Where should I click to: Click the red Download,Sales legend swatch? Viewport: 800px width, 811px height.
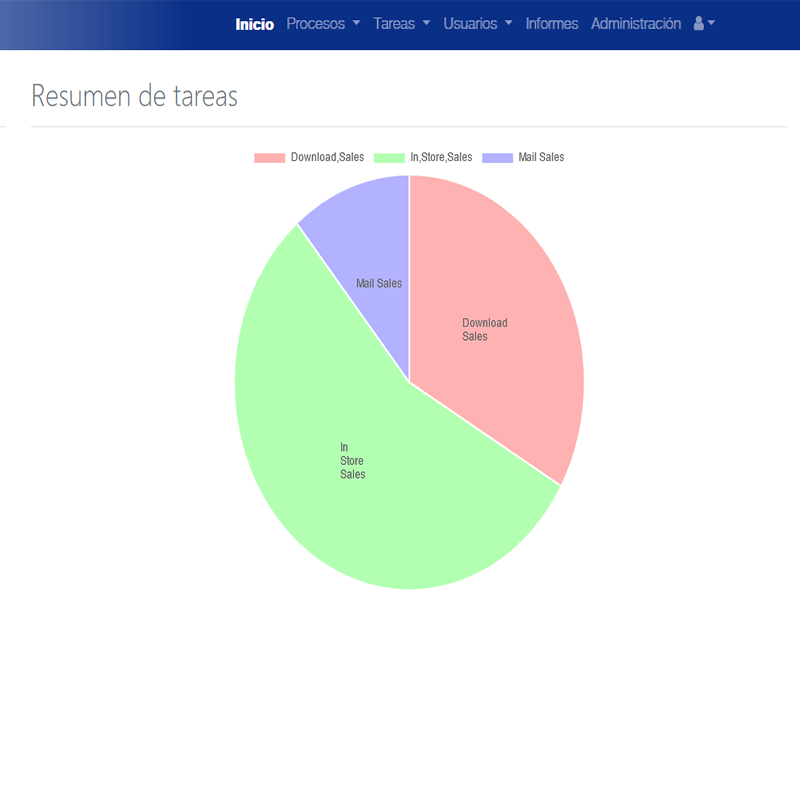click(269, 158)
